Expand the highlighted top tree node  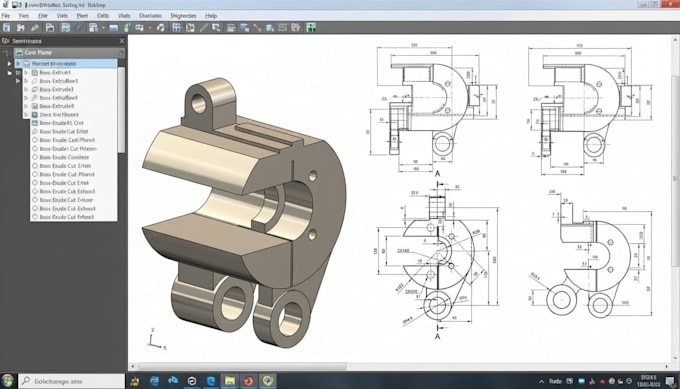pyautogui.click(x=18, y=64)
